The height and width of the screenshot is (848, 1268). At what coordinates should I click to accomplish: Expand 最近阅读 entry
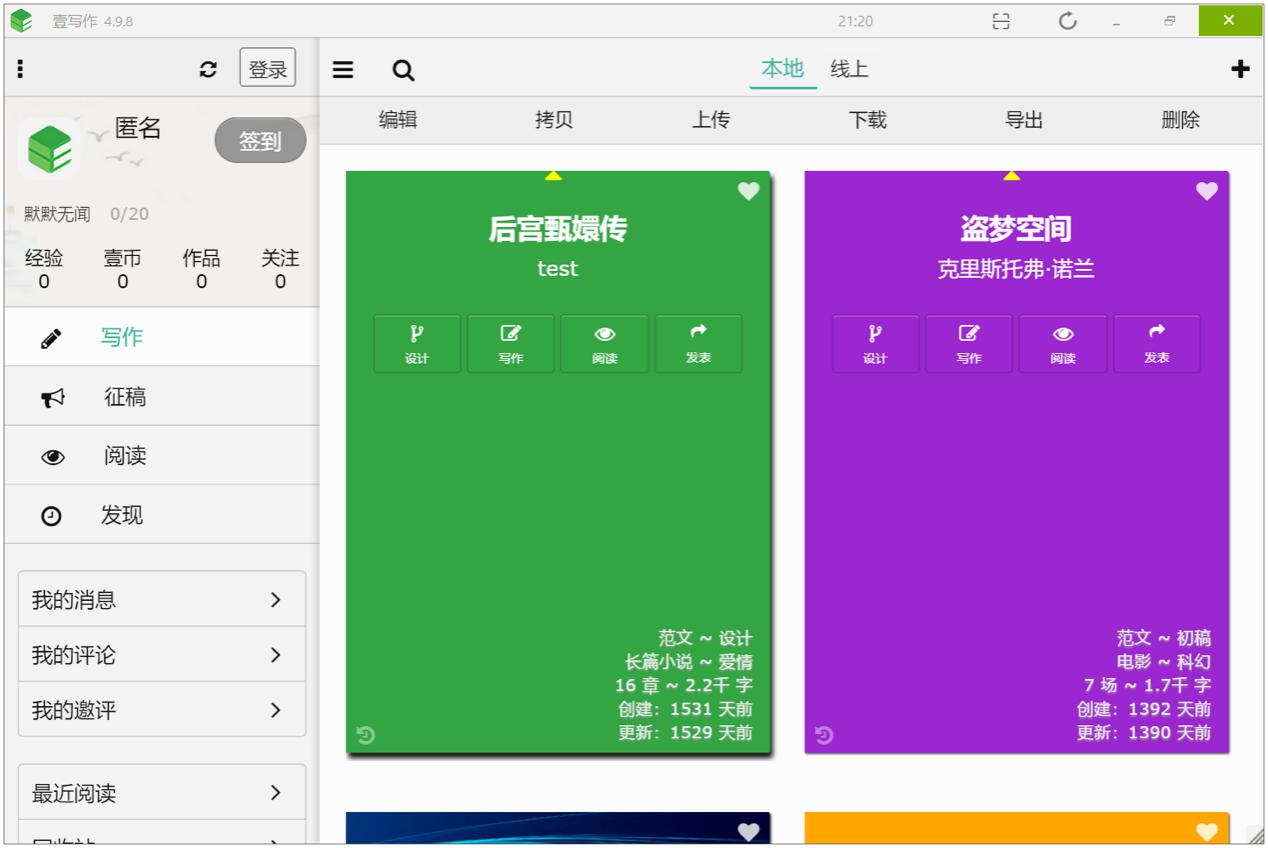[162, 793]
